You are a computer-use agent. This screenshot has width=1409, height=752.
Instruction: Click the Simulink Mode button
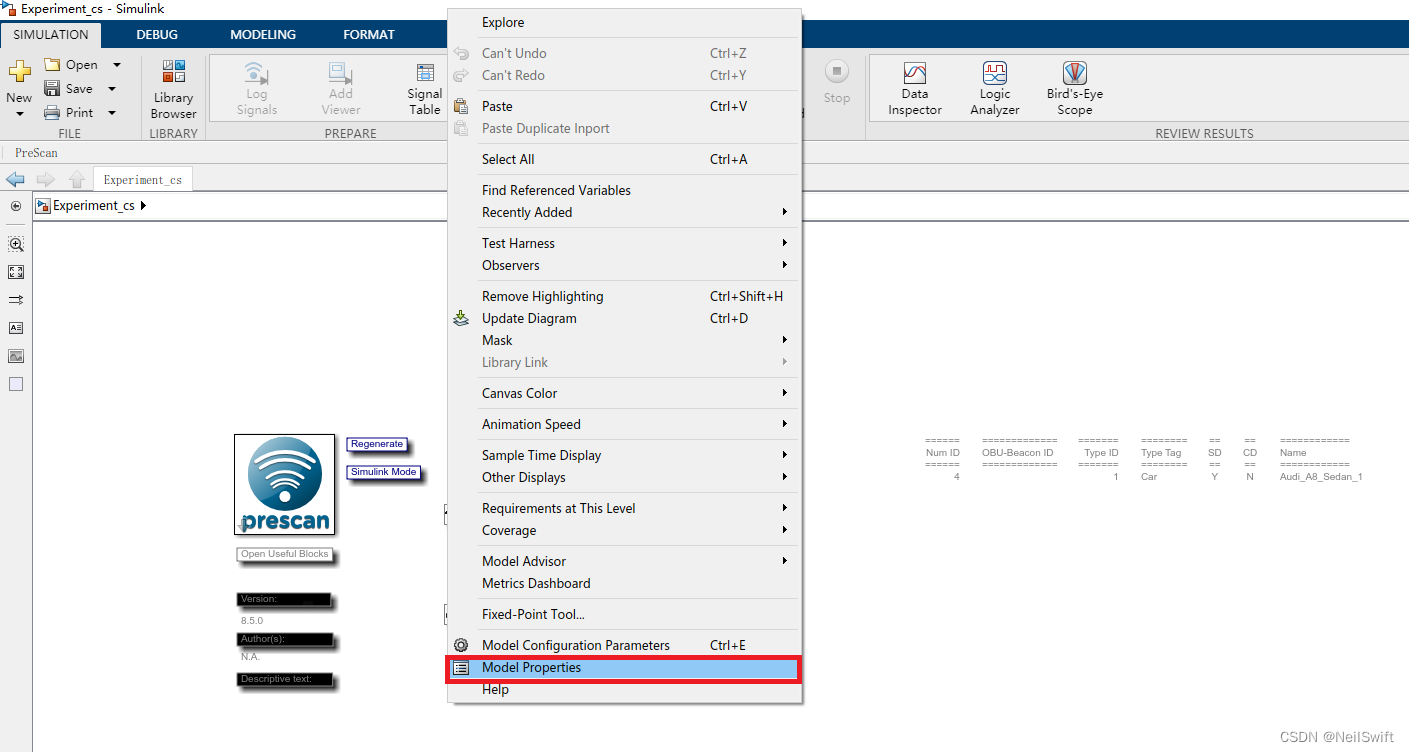point(383,472)
